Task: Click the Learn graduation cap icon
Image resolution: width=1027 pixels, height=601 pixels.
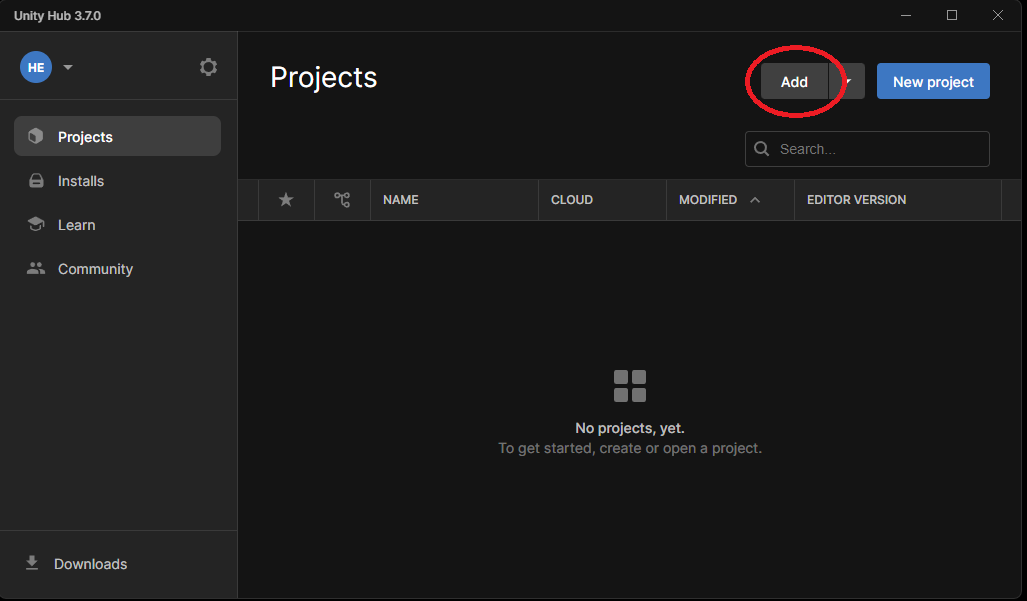Action: (36, 224)
